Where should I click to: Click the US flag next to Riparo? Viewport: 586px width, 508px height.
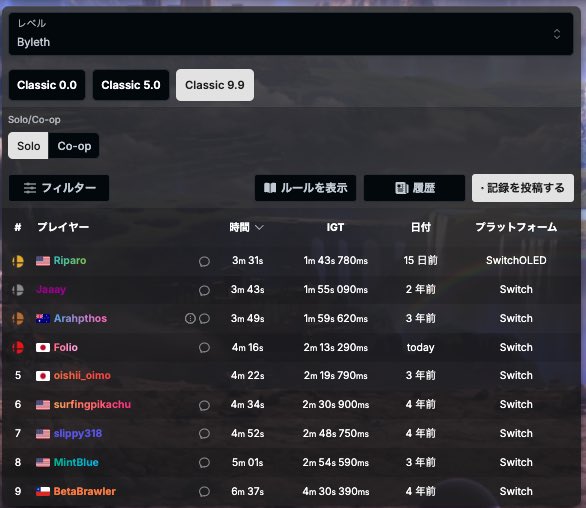43,261
